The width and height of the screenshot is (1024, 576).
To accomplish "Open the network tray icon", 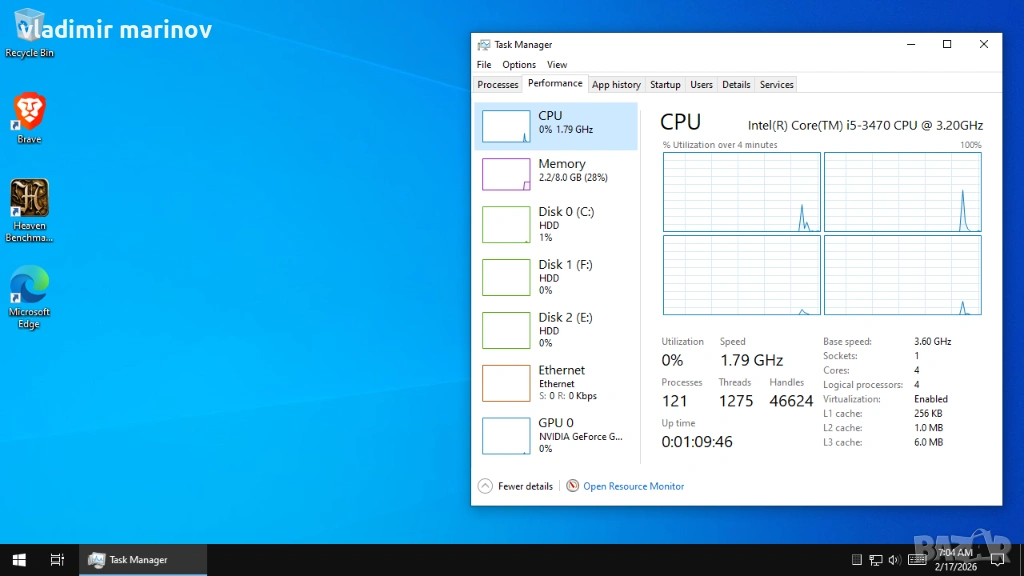I will click(x=875, y=560).
